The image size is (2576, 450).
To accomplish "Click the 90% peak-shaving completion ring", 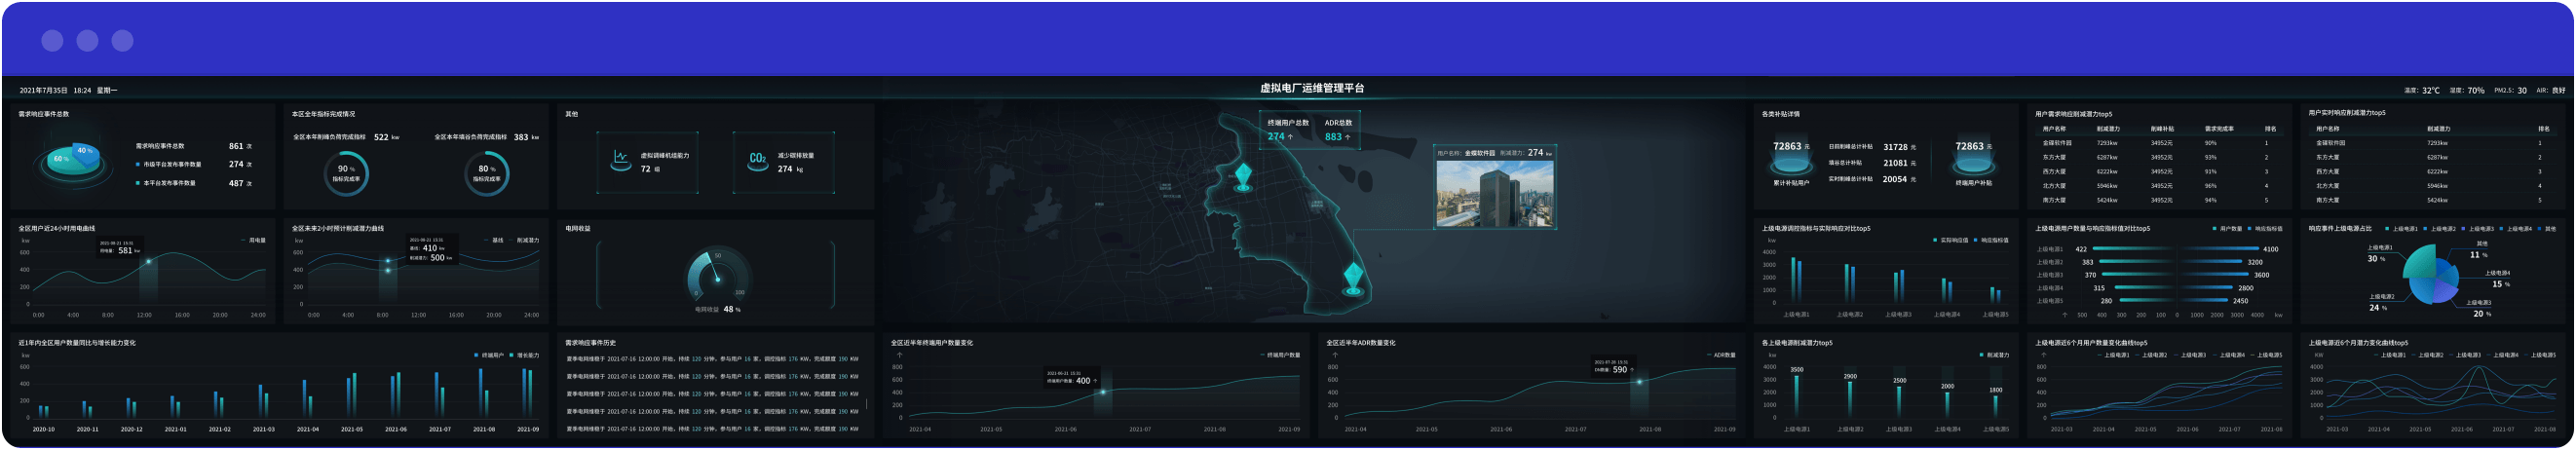I will 346,174.
